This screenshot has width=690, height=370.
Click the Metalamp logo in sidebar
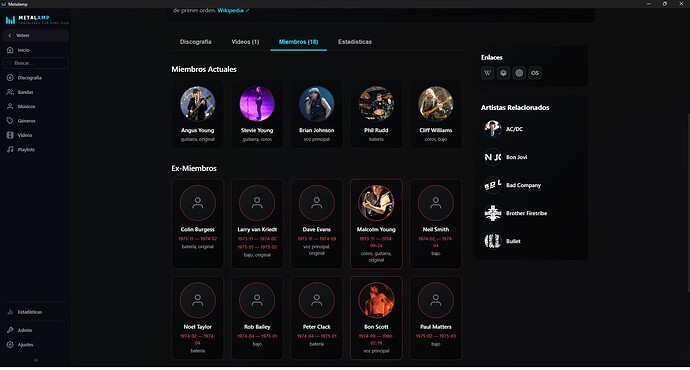pos(37,19)
